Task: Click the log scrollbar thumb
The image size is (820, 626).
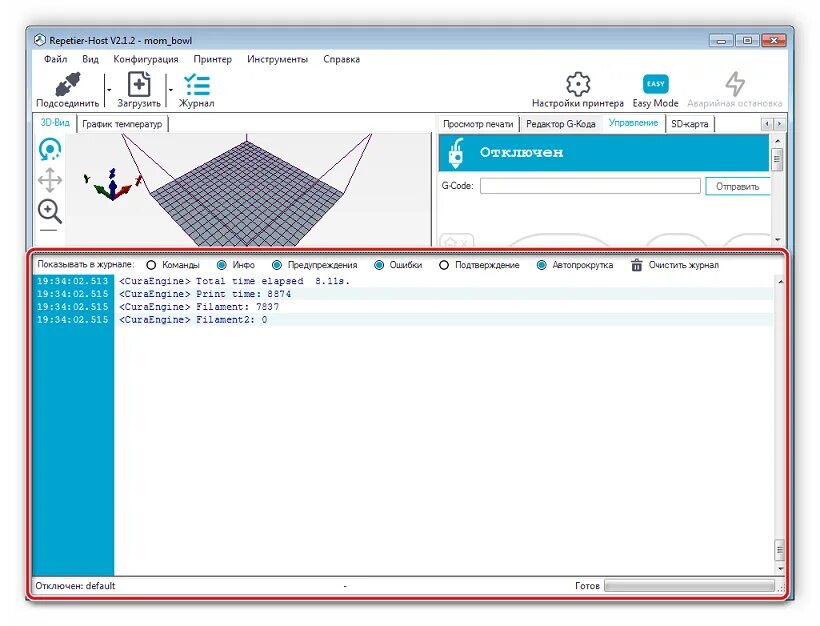Action: pyautogui.click(x=780, y=550)
